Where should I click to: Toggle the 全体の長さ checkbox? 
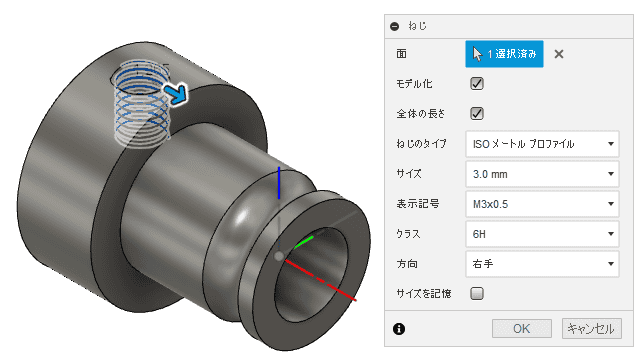pyautogui.click(x=476, y=113)
